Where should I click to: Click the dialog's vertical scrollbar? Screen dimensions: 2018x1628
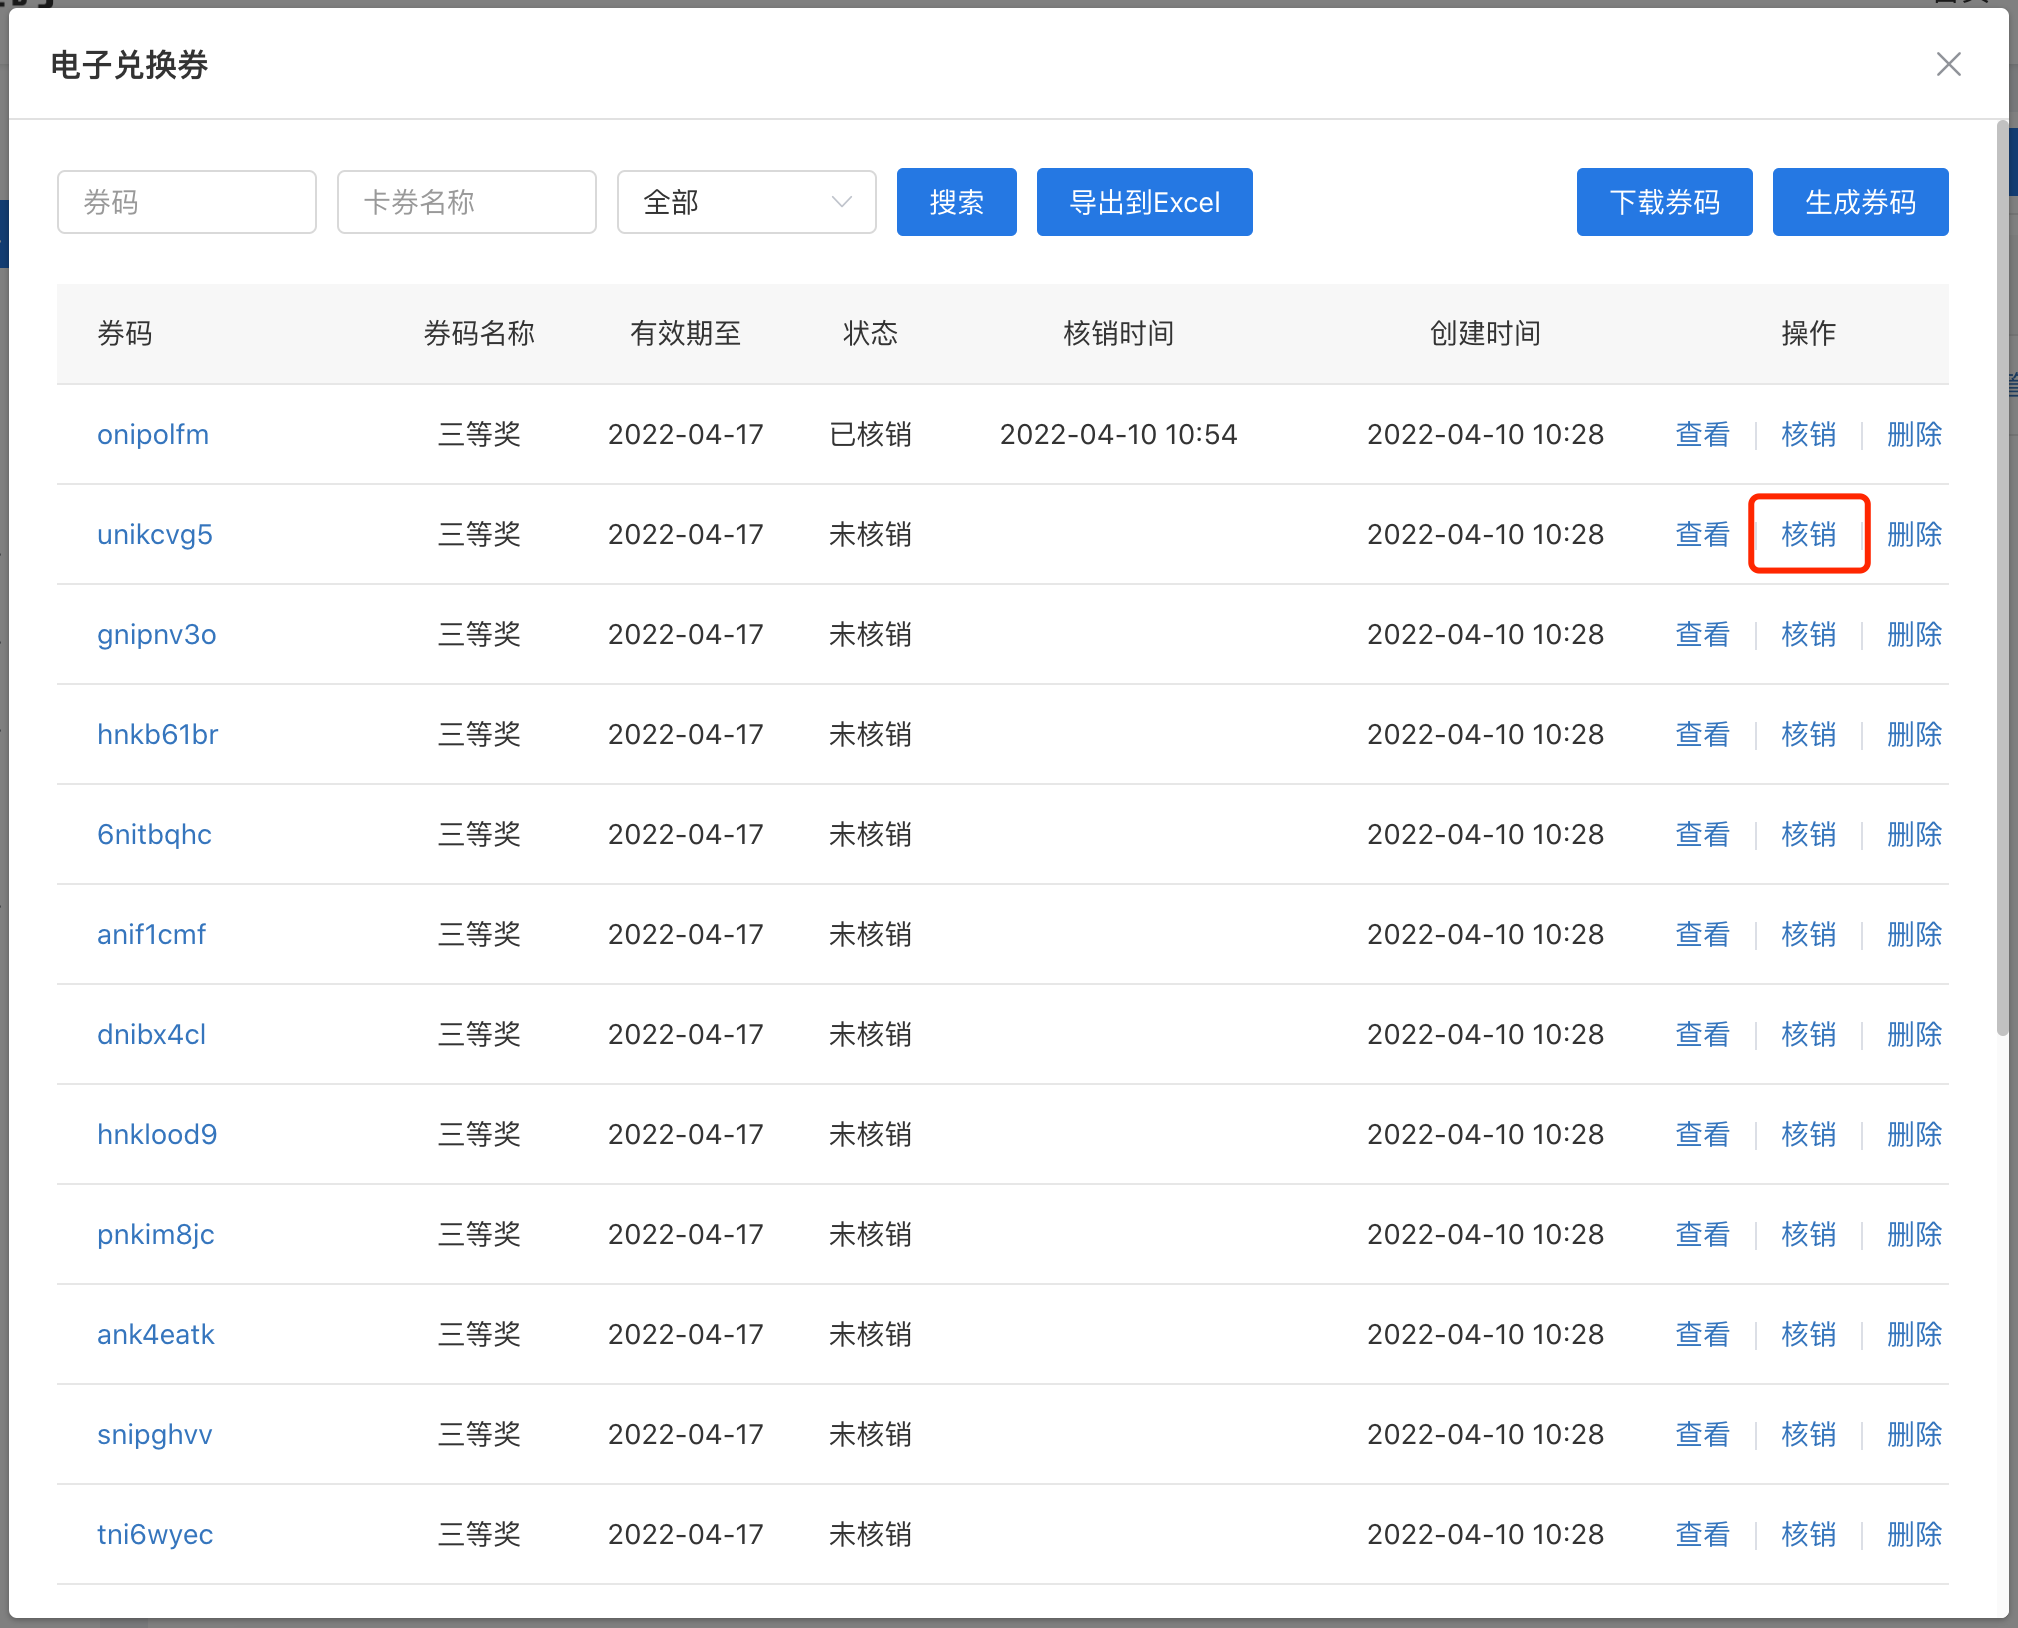point(2002,578)
